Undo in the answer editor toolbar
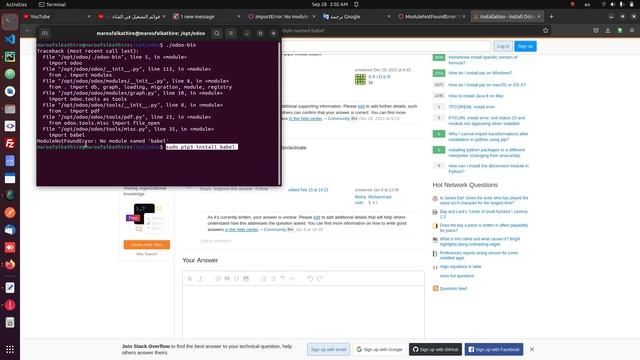 [310, 278]
